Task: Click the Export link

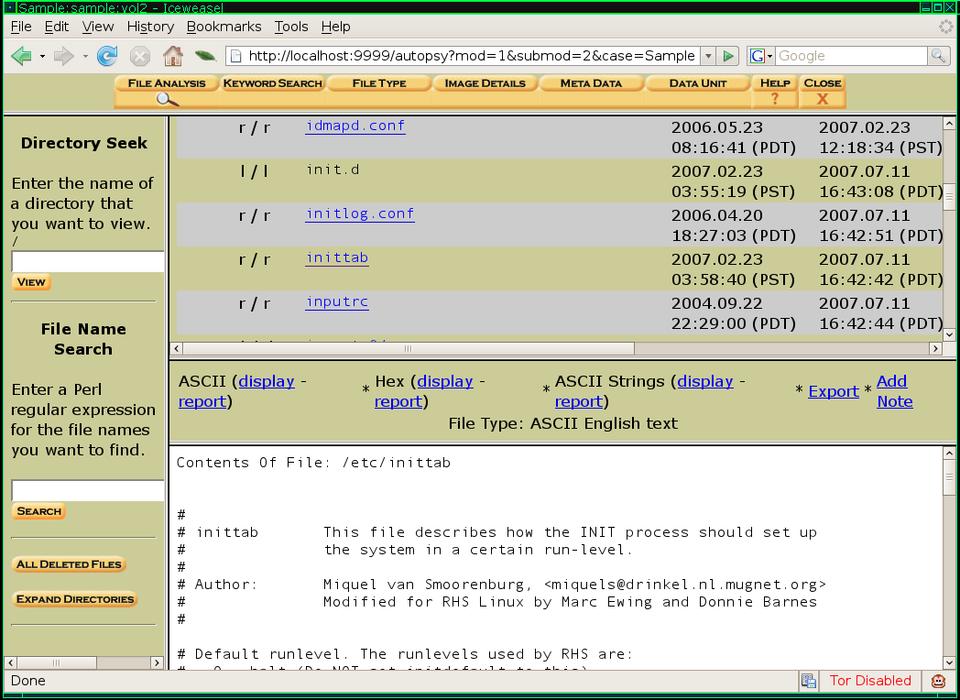Action: (833, 391)
